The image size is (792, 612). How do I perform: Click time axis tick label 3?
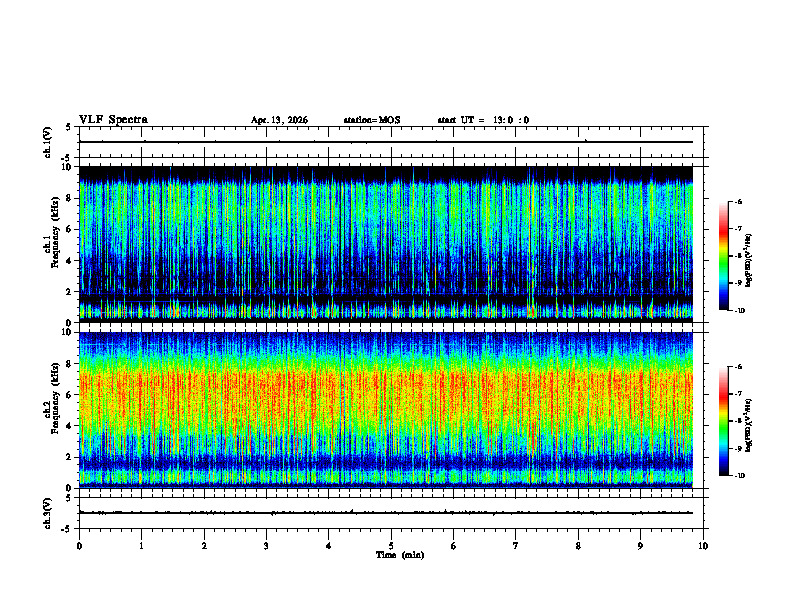click(266, 546)
